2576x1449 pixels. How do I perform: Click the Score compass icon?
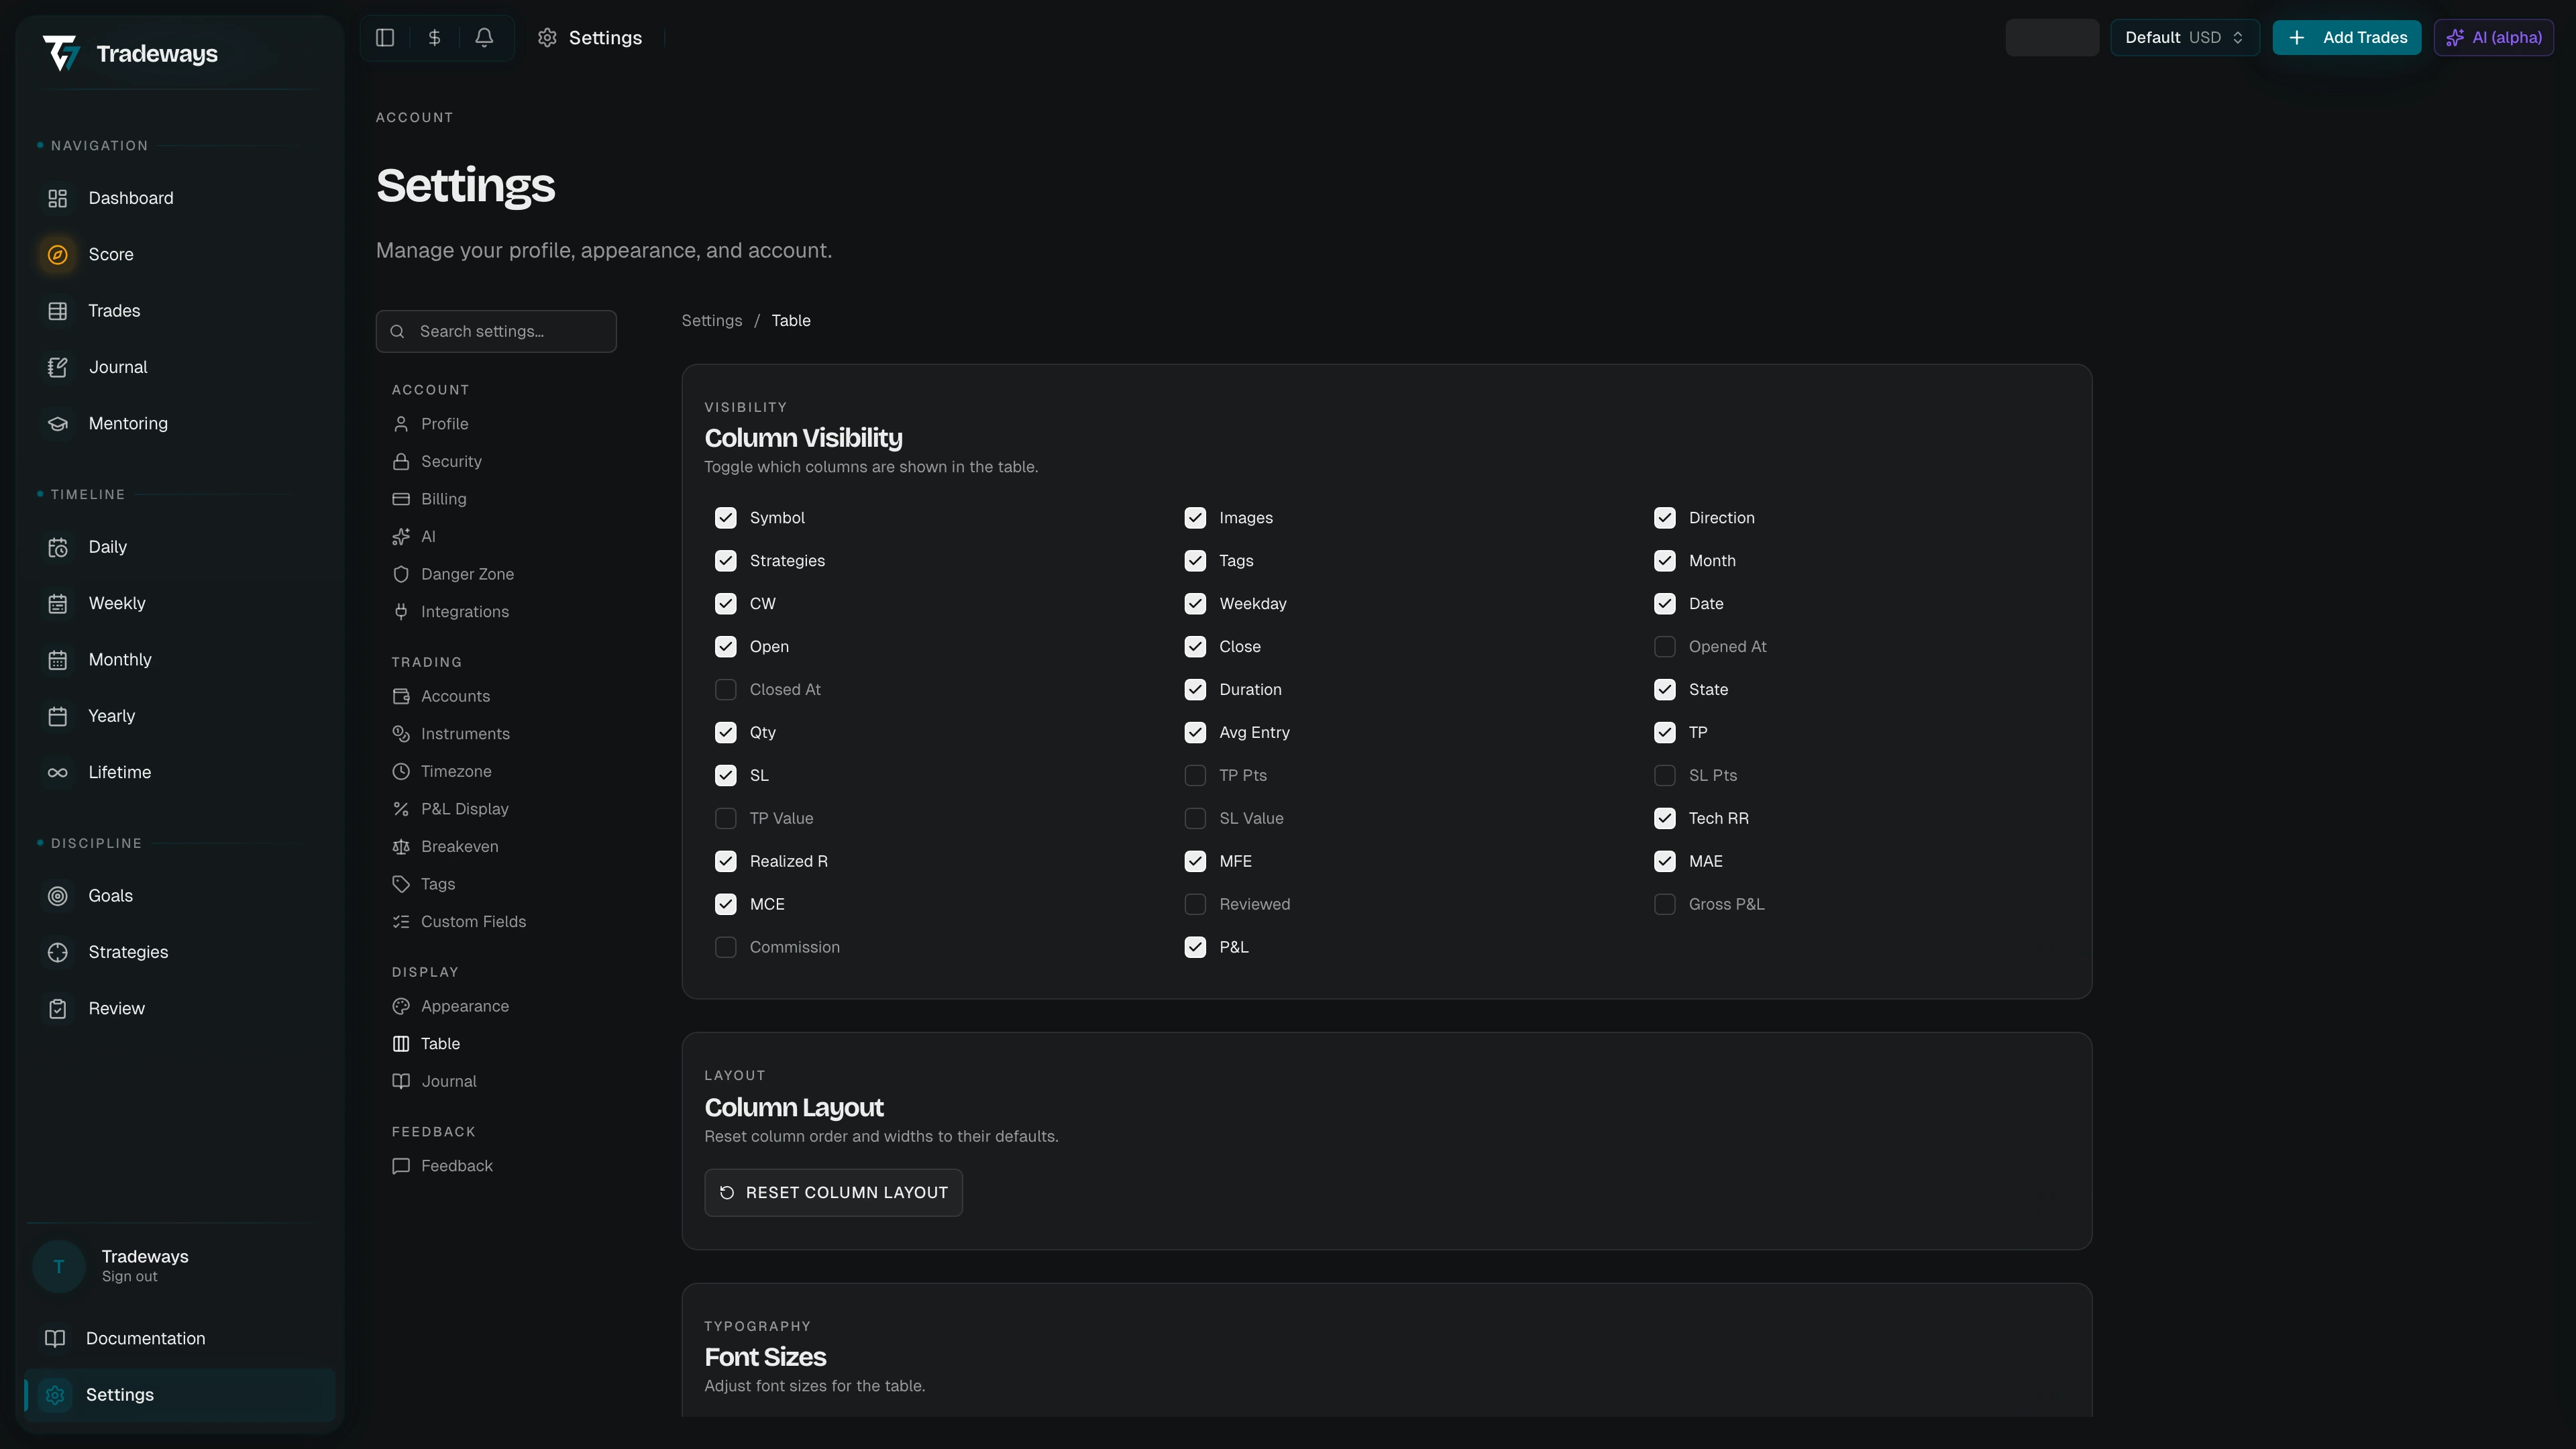tap(58, 254)
